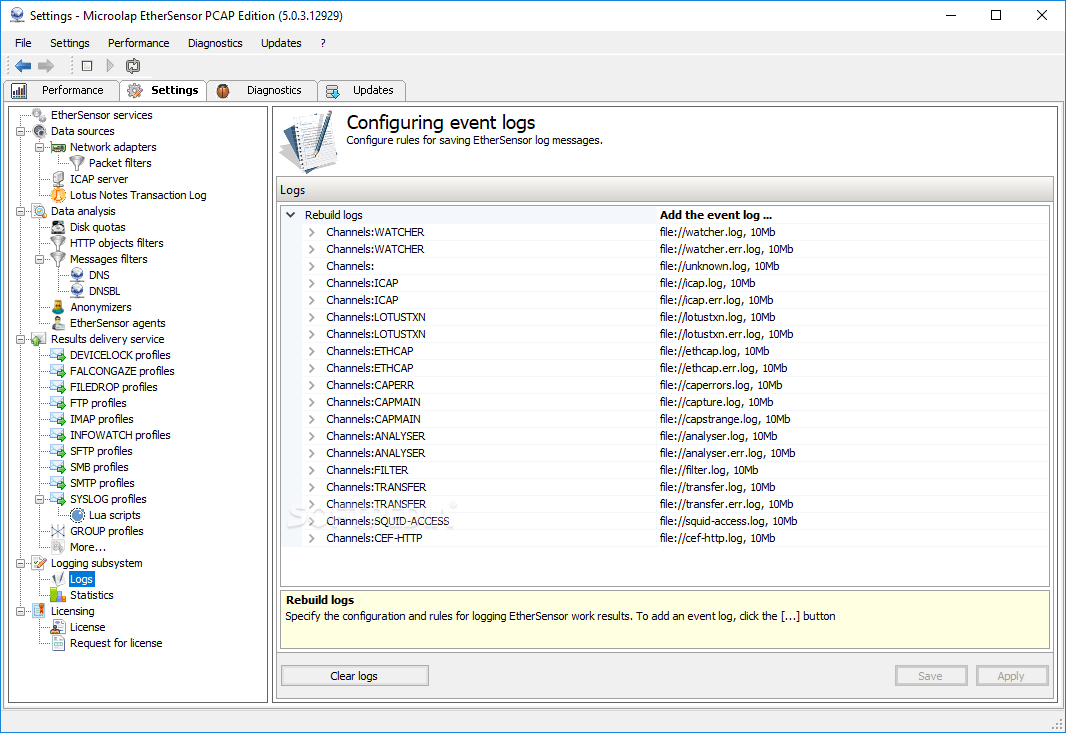Select INFOWATCH profiles in the tree
1066x733 pixels.
[120, 435]
